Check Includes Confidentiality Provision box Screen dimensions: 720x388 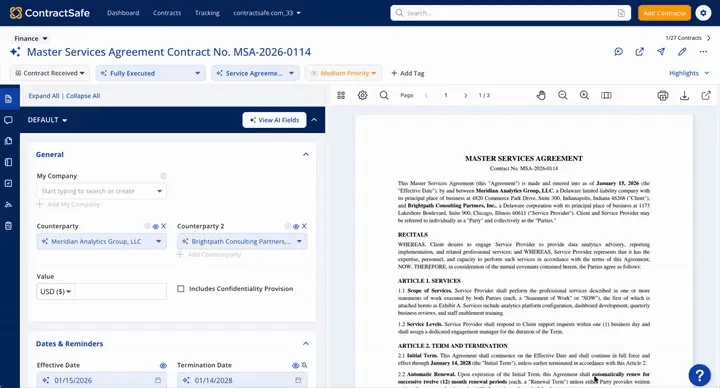click(x=181, y=289)
